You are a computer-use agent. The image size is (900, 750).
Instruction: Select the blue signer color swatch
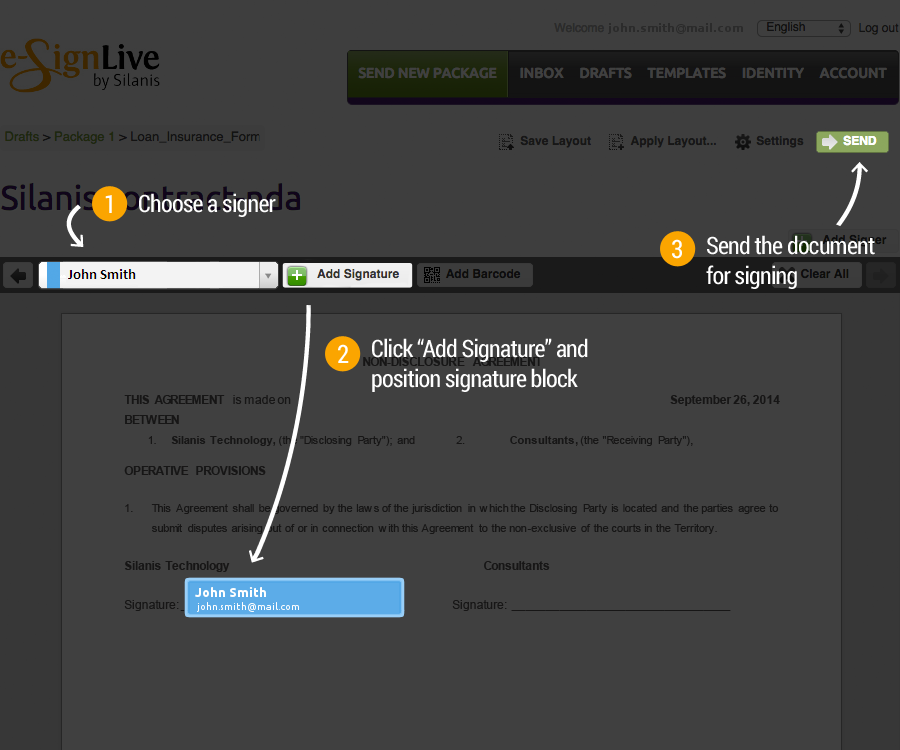point(53,275)
